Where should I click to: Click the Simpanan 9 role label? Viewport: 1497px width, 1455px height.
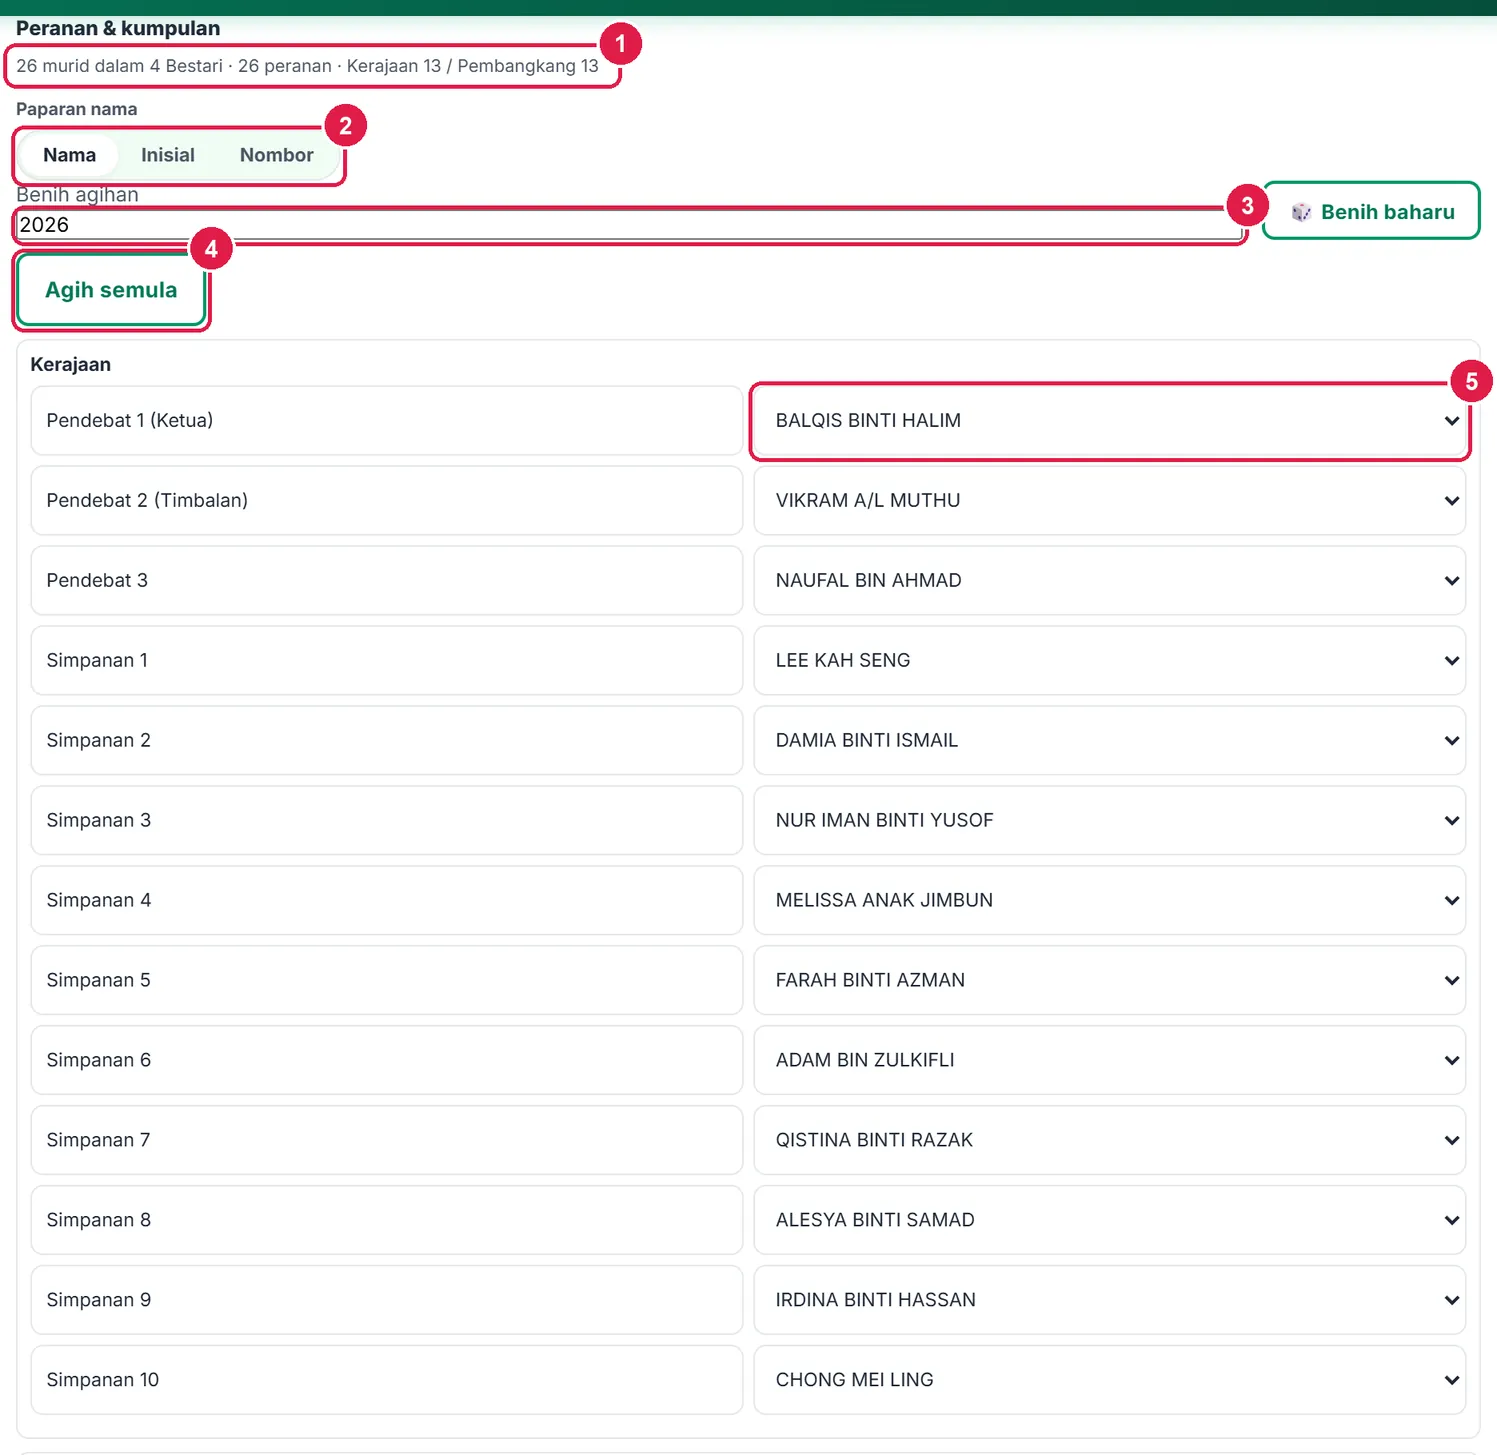386,1301
